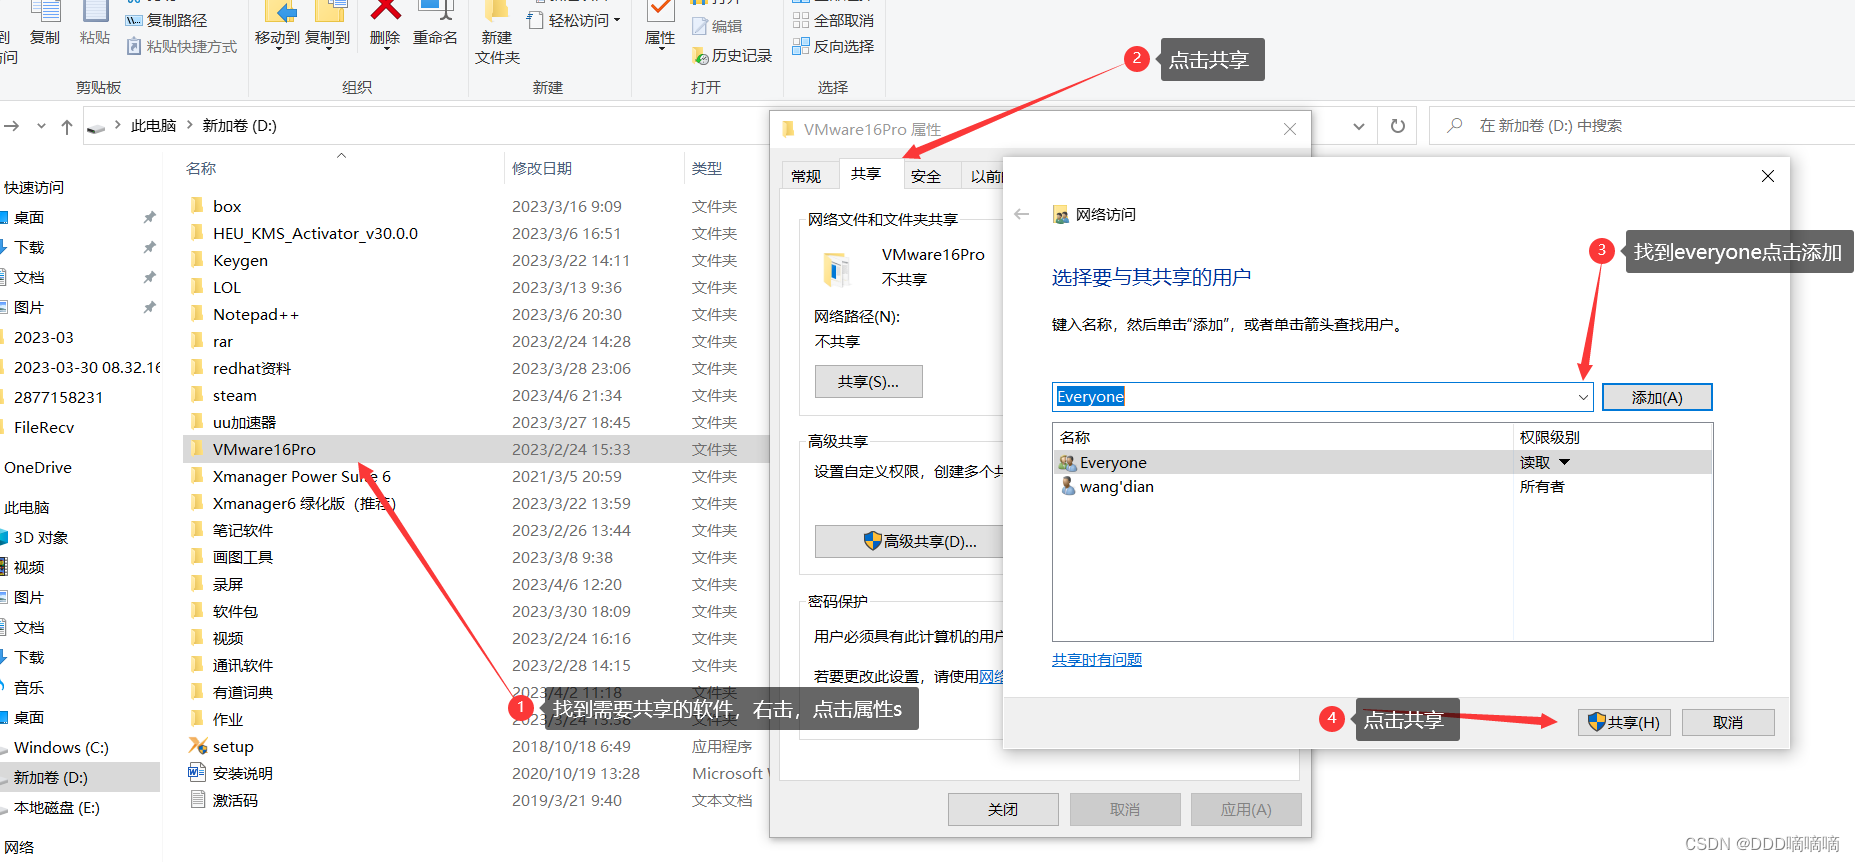Sort by 名称 column header
Screen dimensions: 1855x862
point(201,168)
